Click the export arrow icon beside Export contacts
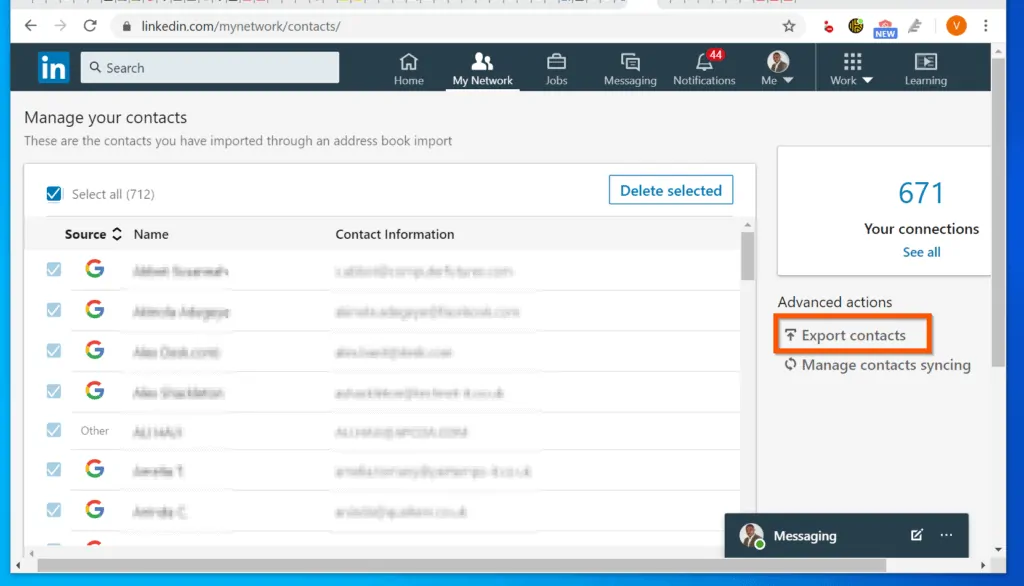Viewport: 1024px width, 586px height. pyautogui.click(x=790, y=335)
